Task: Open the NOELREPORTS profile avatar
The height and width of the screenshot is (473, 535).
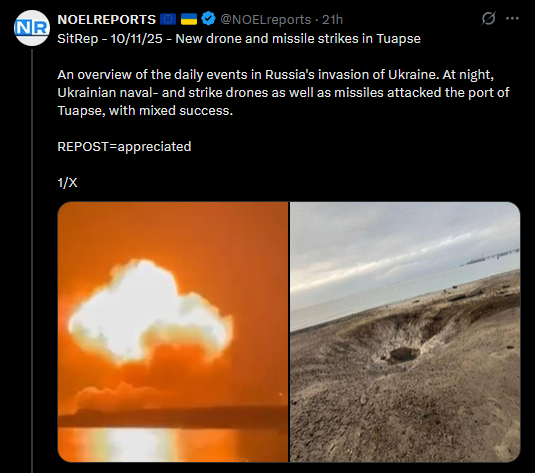Action: pos(32,28)
